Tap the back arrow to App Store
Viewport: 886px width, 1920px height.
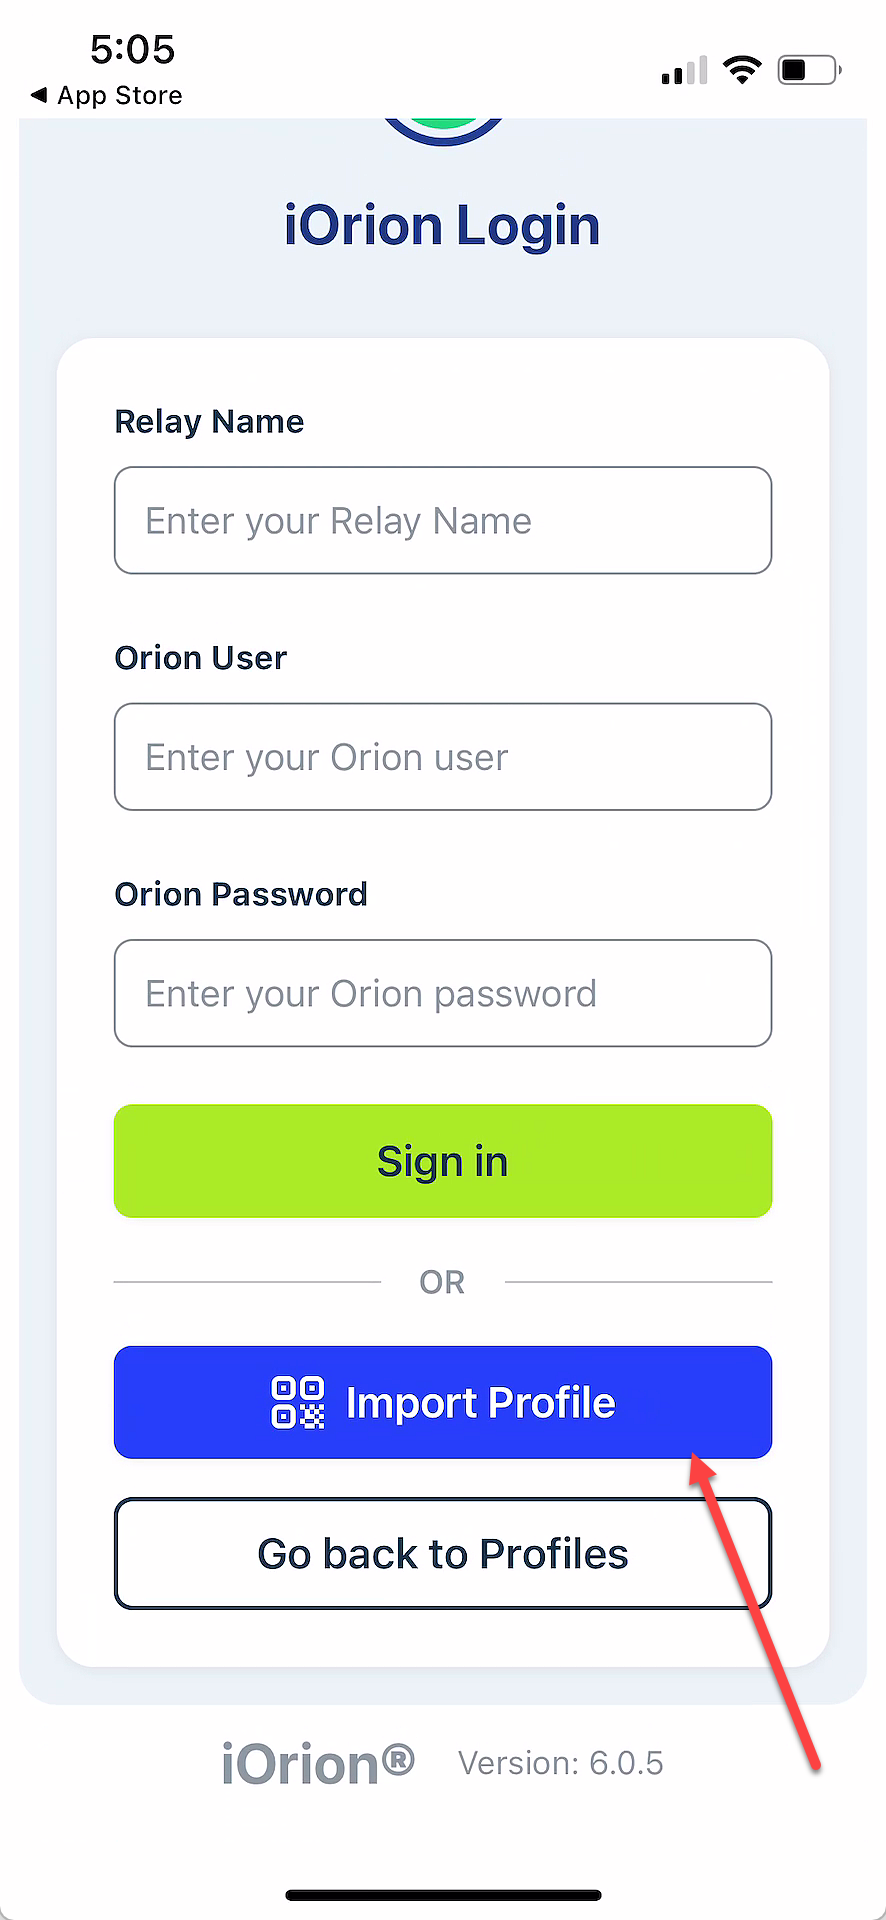click(39, 95)
